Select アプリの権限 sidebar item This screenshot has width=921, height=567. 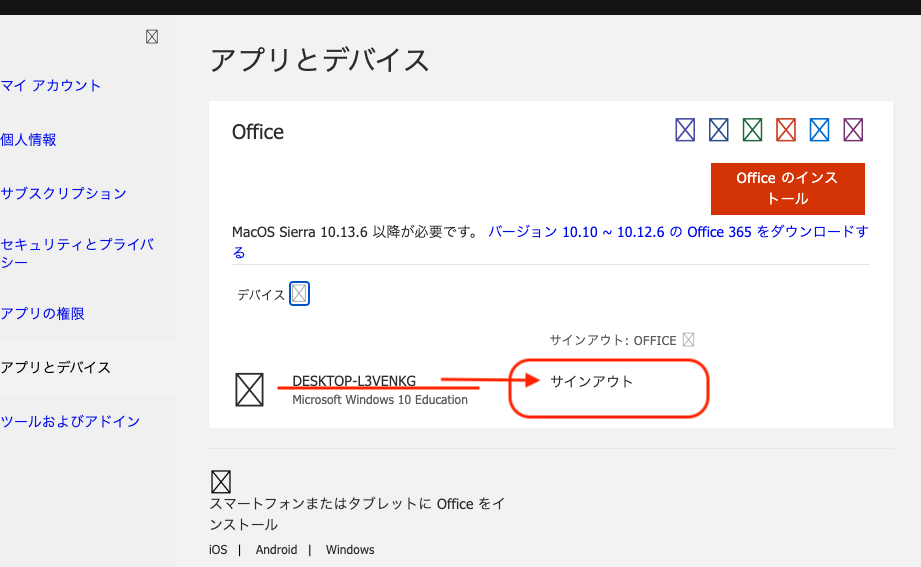[42, 314]
